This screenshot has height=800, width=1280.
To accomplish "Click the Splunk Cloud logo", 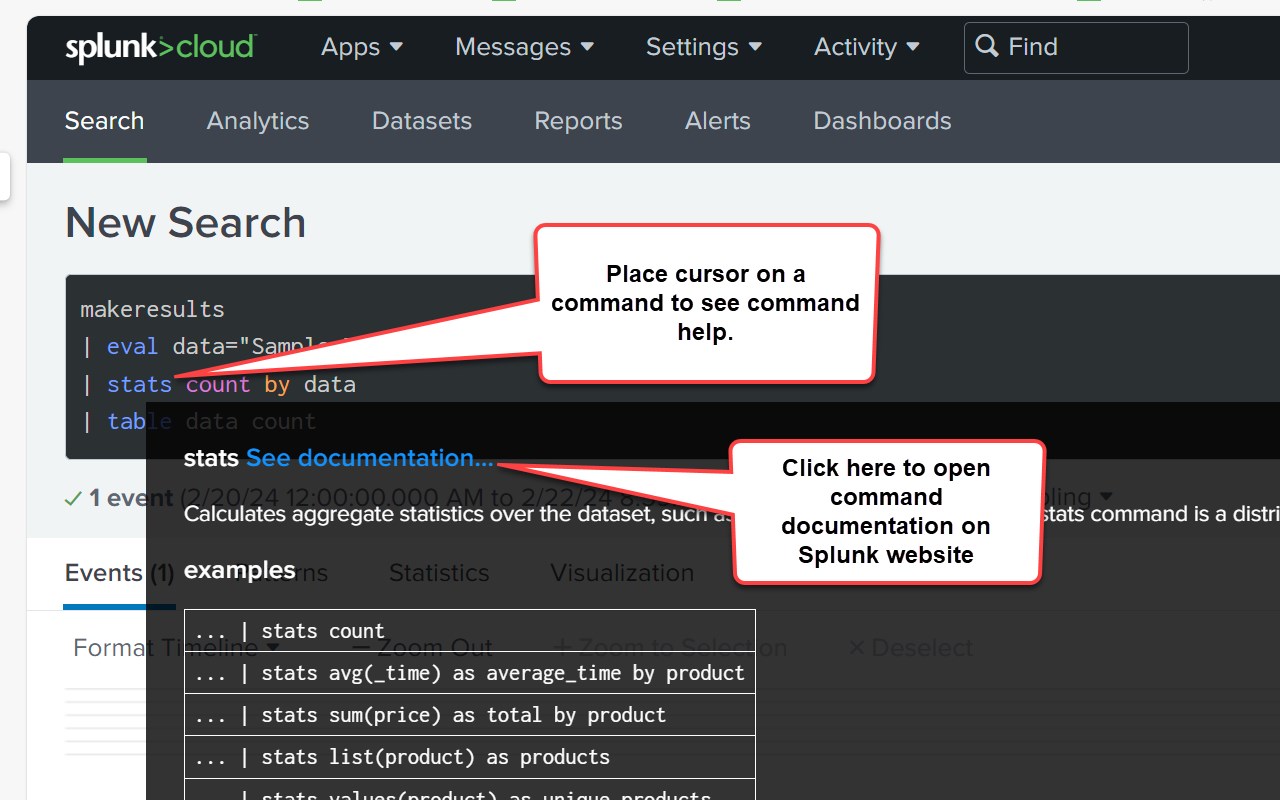I will (x=161, y=47).
